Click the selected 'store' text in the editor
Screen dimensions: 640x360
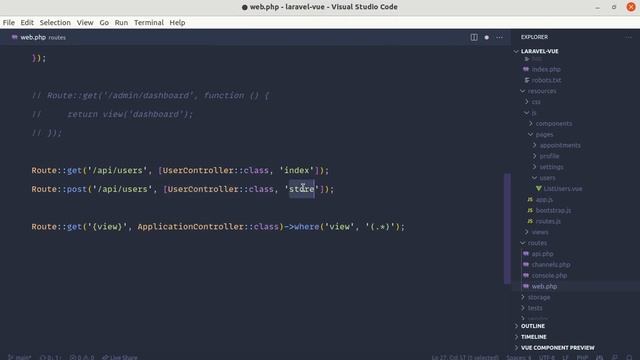[302, 189]
